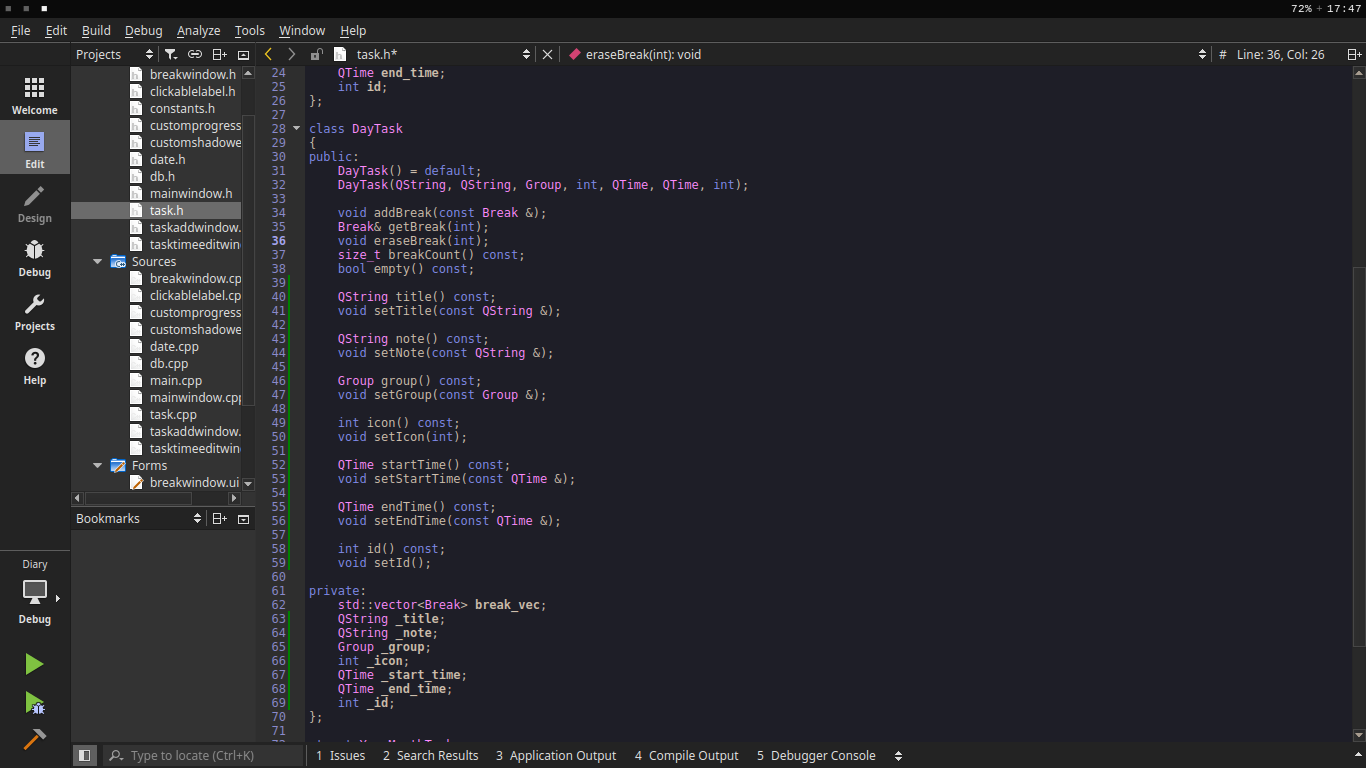Collapse the Forms folder in project tree
The height and width of the screenshot is (768, 1366).
tap(98, 466)
